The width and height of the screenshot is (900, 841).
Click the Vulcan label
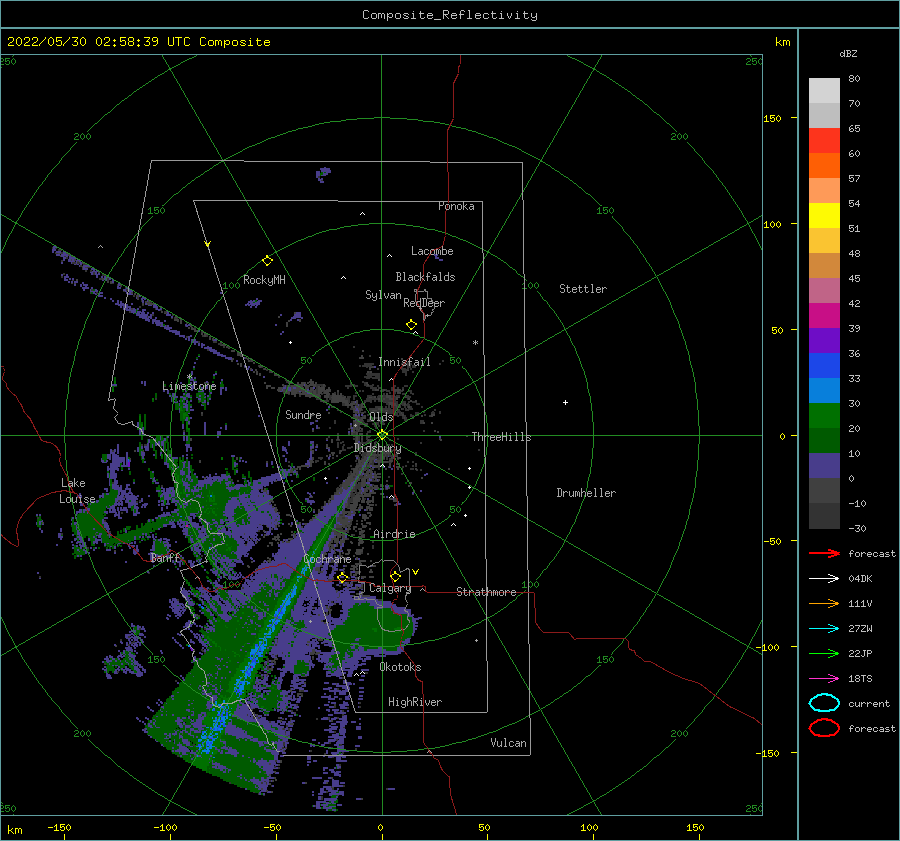click(x=508, y=743)
